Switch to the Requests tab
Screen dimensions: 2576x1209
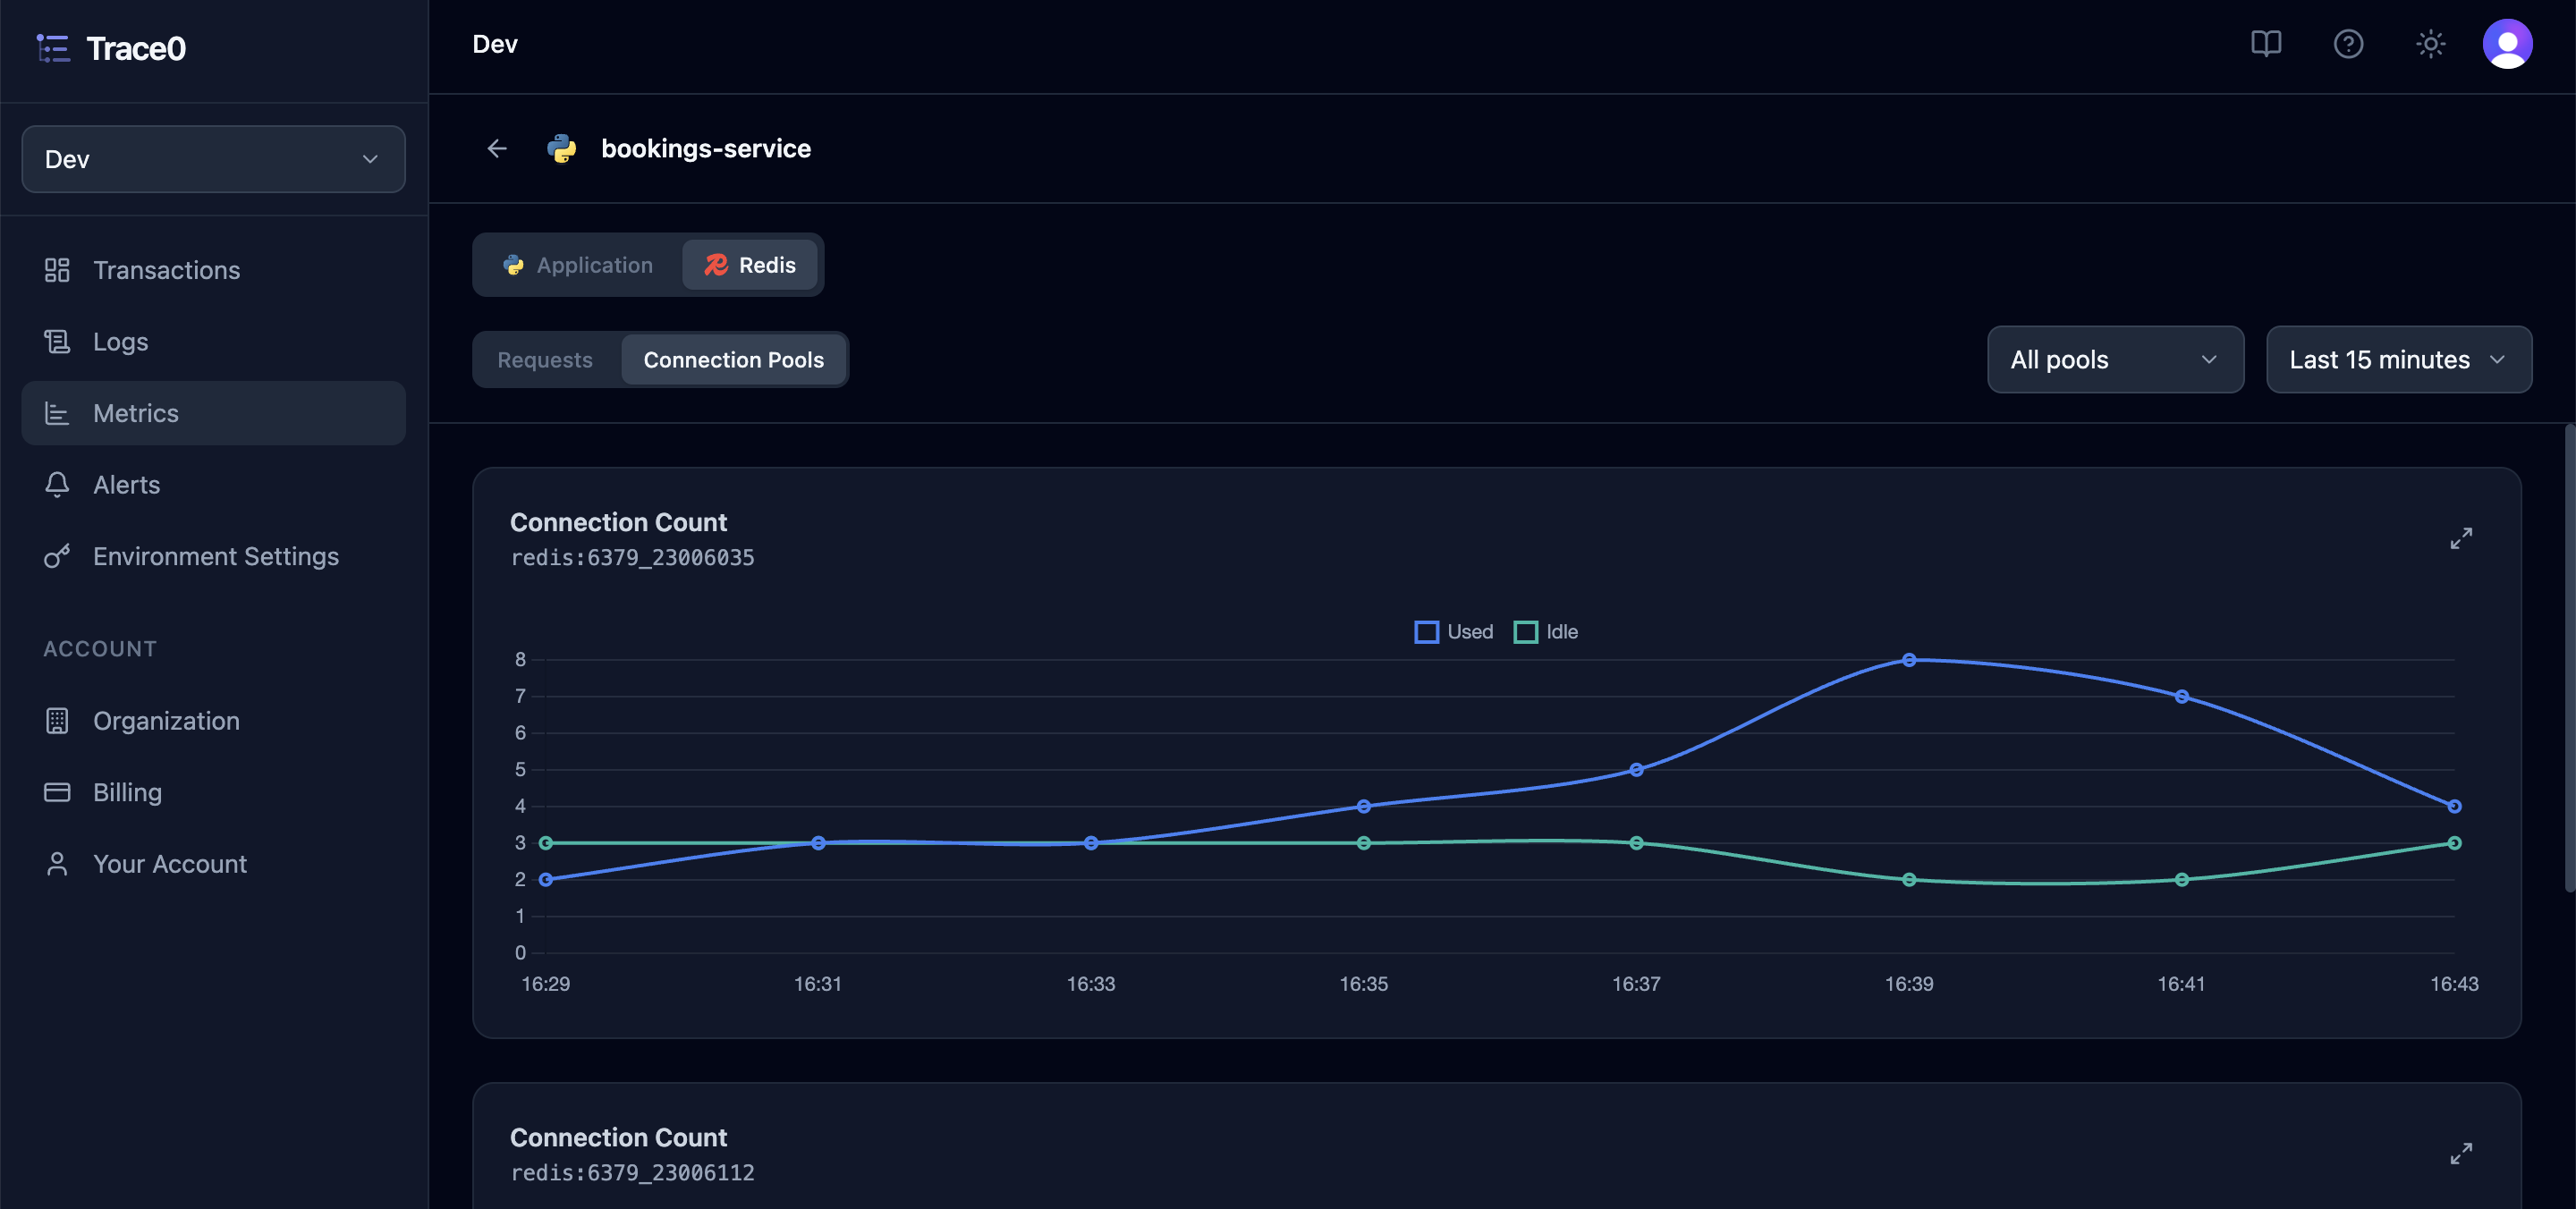545,360
